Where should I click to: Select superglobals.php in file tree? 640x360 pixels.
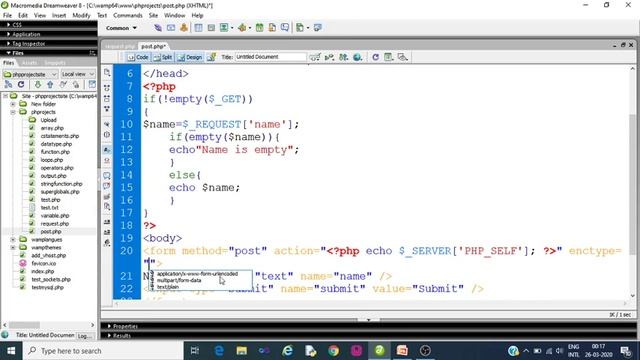[x=60, y=192]
